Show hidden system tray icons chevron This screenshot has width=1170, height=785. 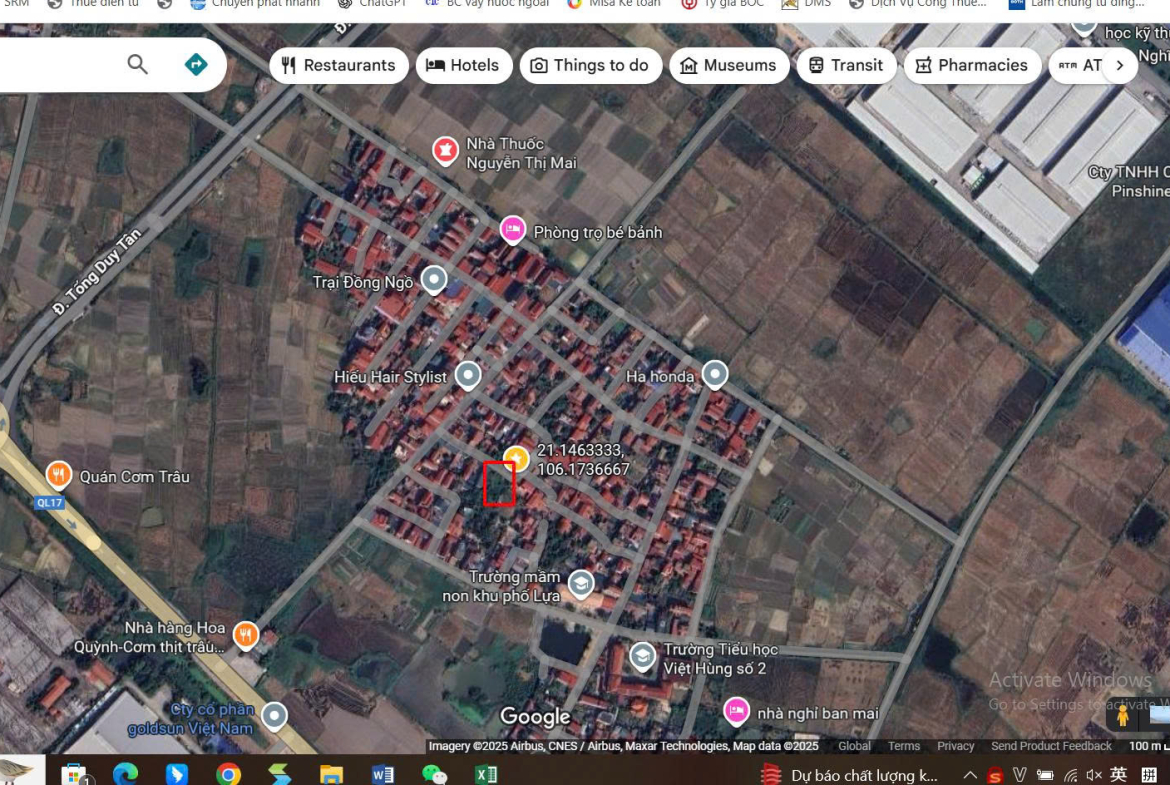pos(970,775)
